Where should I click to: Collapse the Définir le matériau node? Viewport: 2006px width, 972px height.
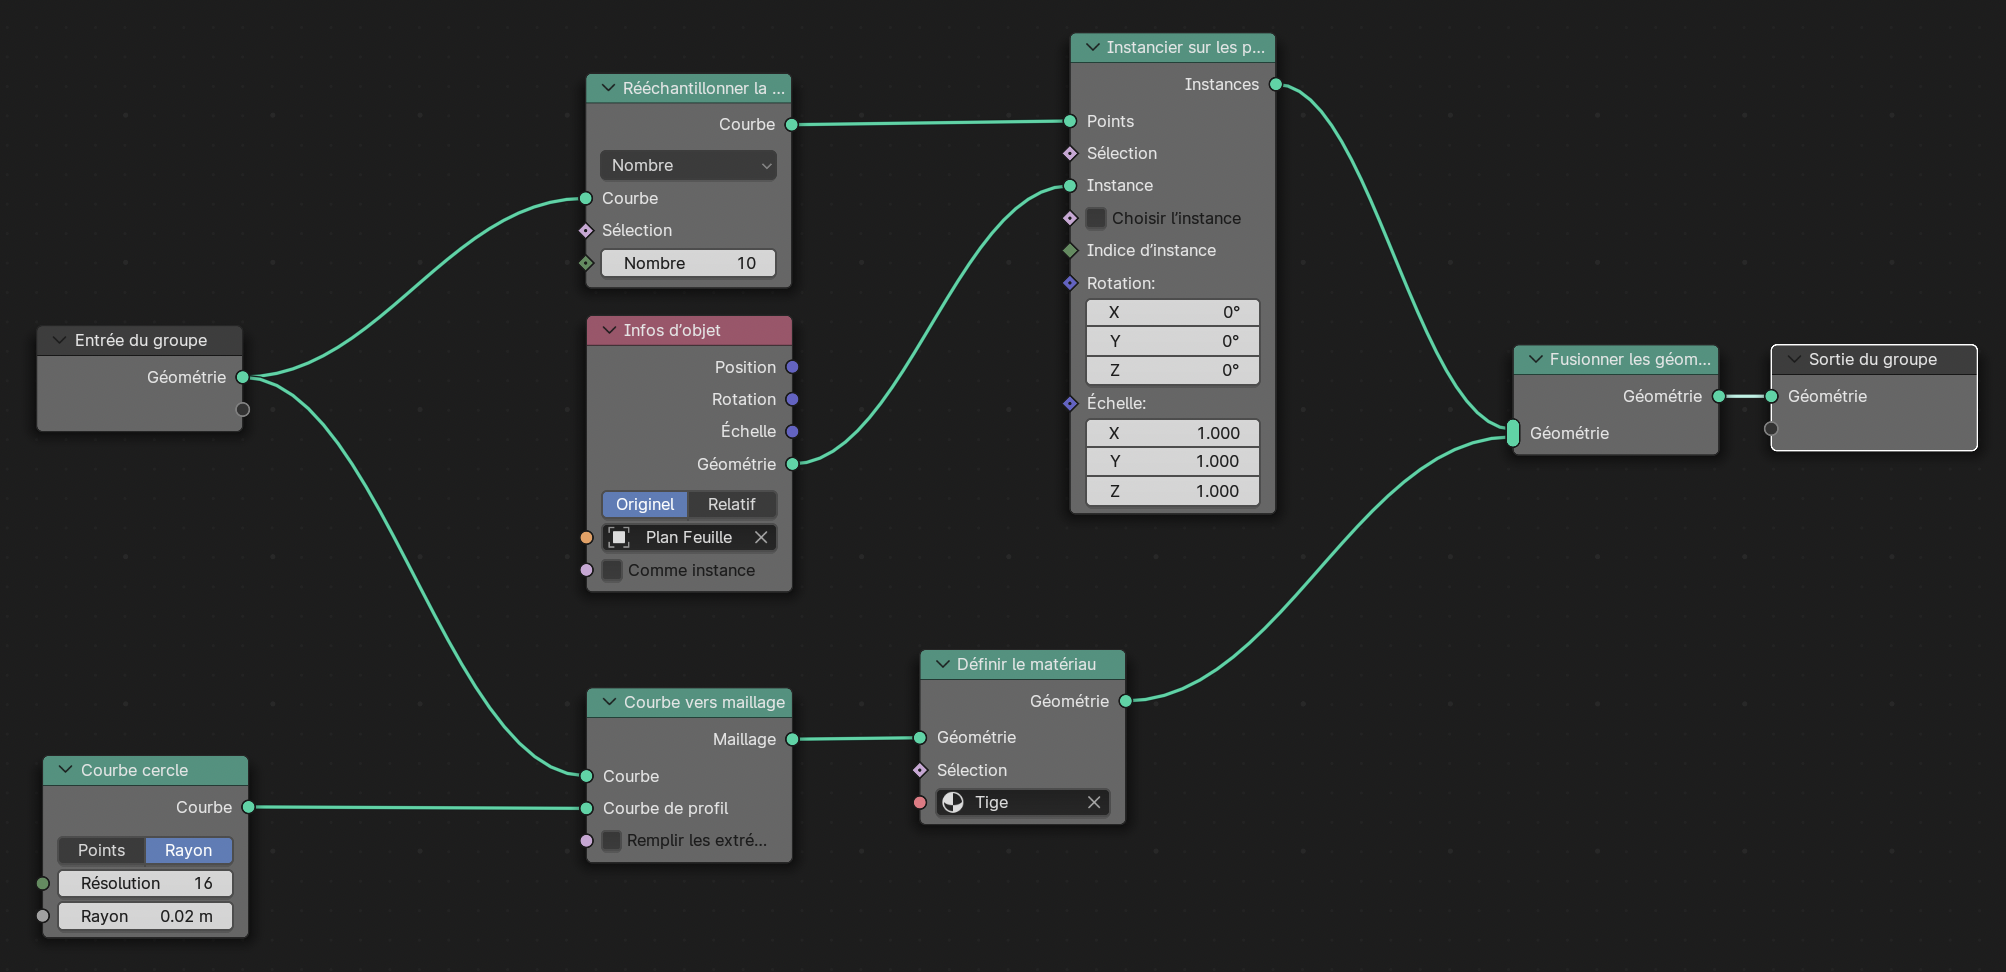(x=942, y=664)
